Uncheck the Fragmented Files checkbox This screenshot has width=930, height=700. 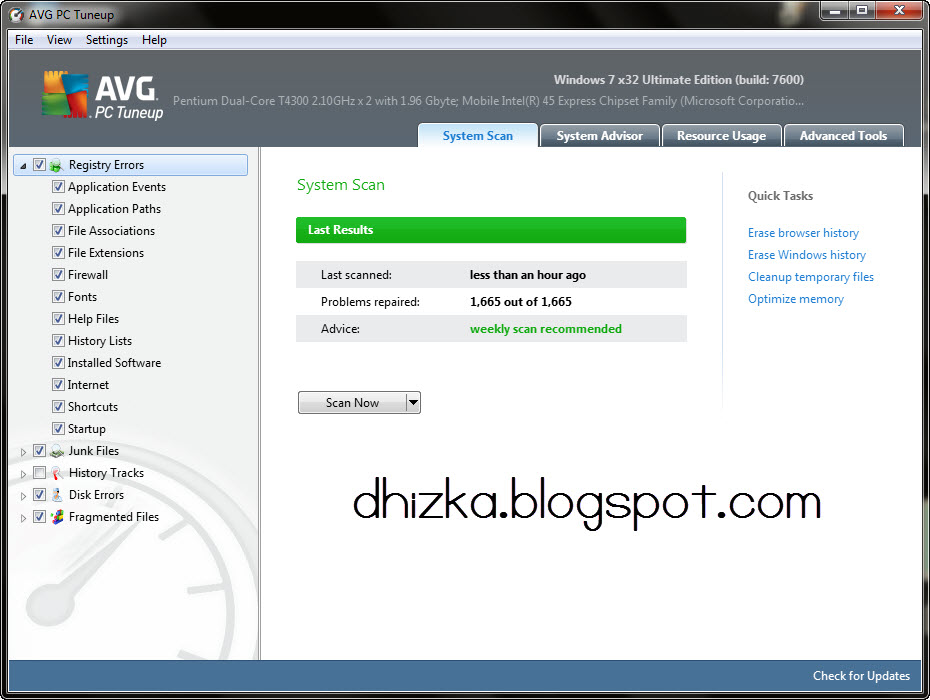point(39,517)
